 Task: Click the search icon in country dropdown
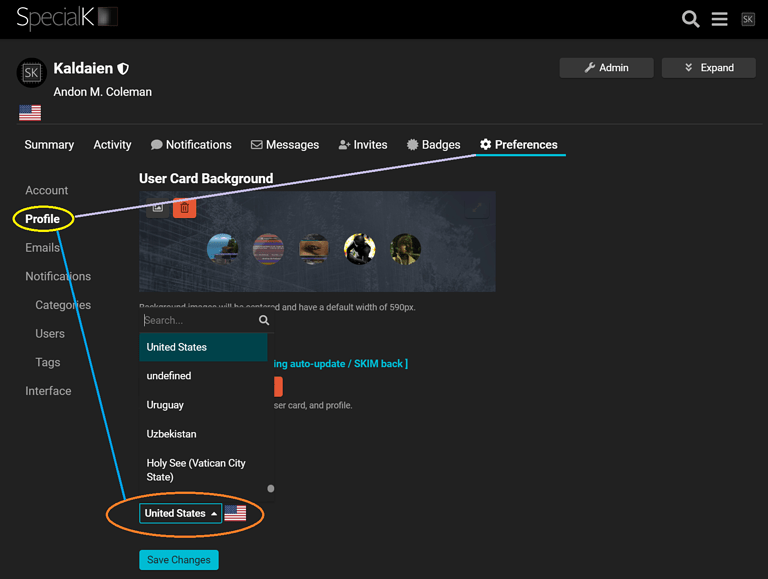(264, 321)
